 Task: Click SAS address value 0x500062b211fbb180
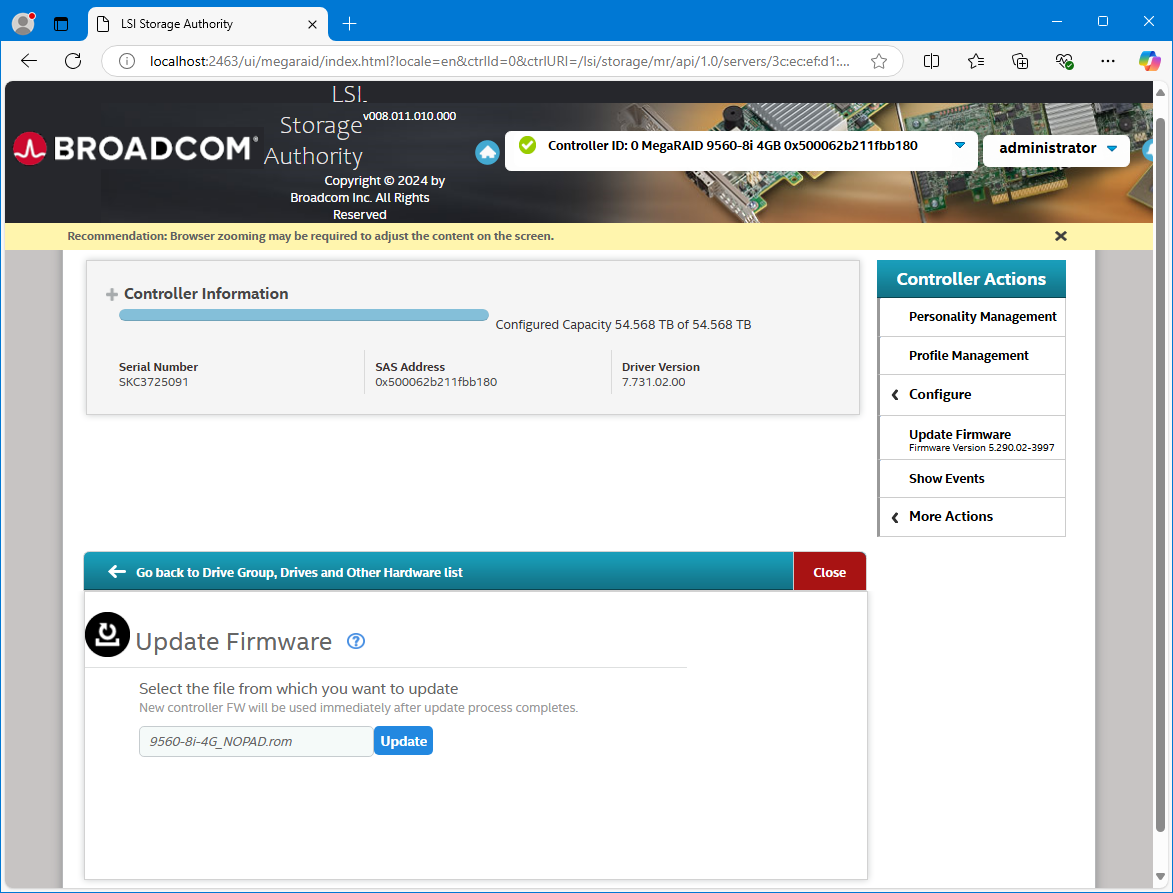436,382
